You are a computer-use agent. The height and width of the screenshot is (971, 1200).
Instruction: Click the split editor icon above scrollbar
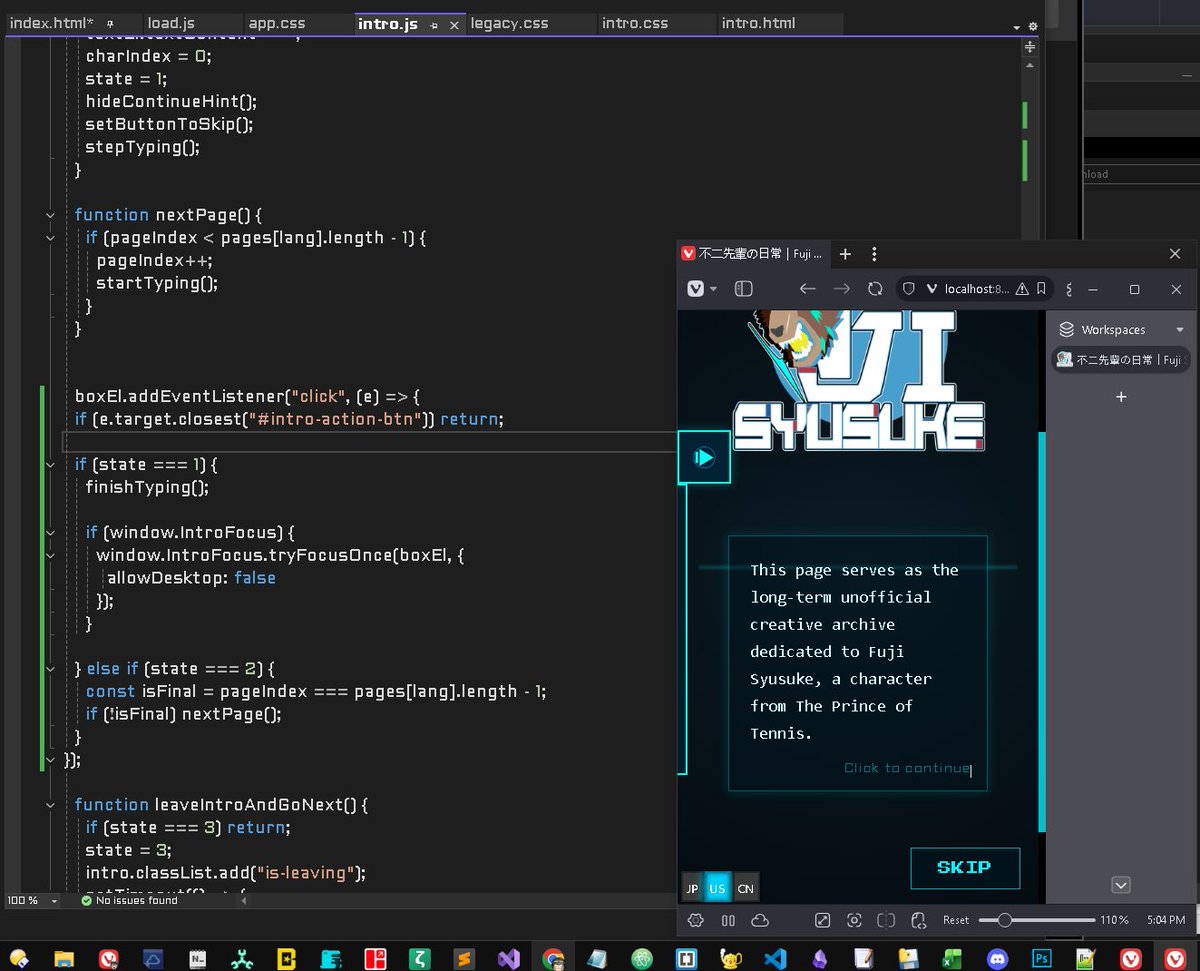pos(1030,46)
